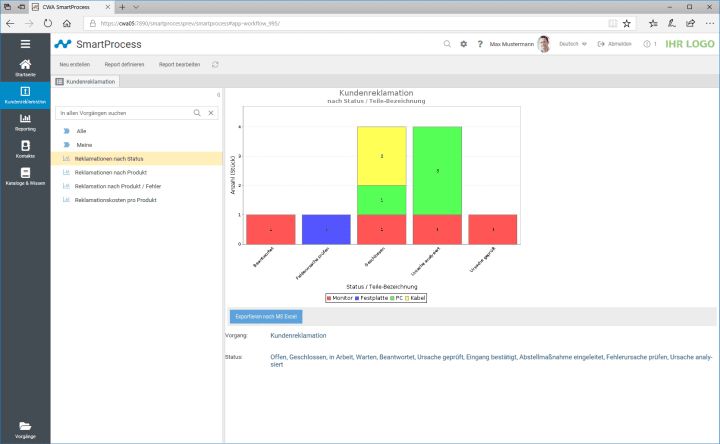Click browser back arrow
This screenshot has height=444, width=720.
tap(10, 23)
